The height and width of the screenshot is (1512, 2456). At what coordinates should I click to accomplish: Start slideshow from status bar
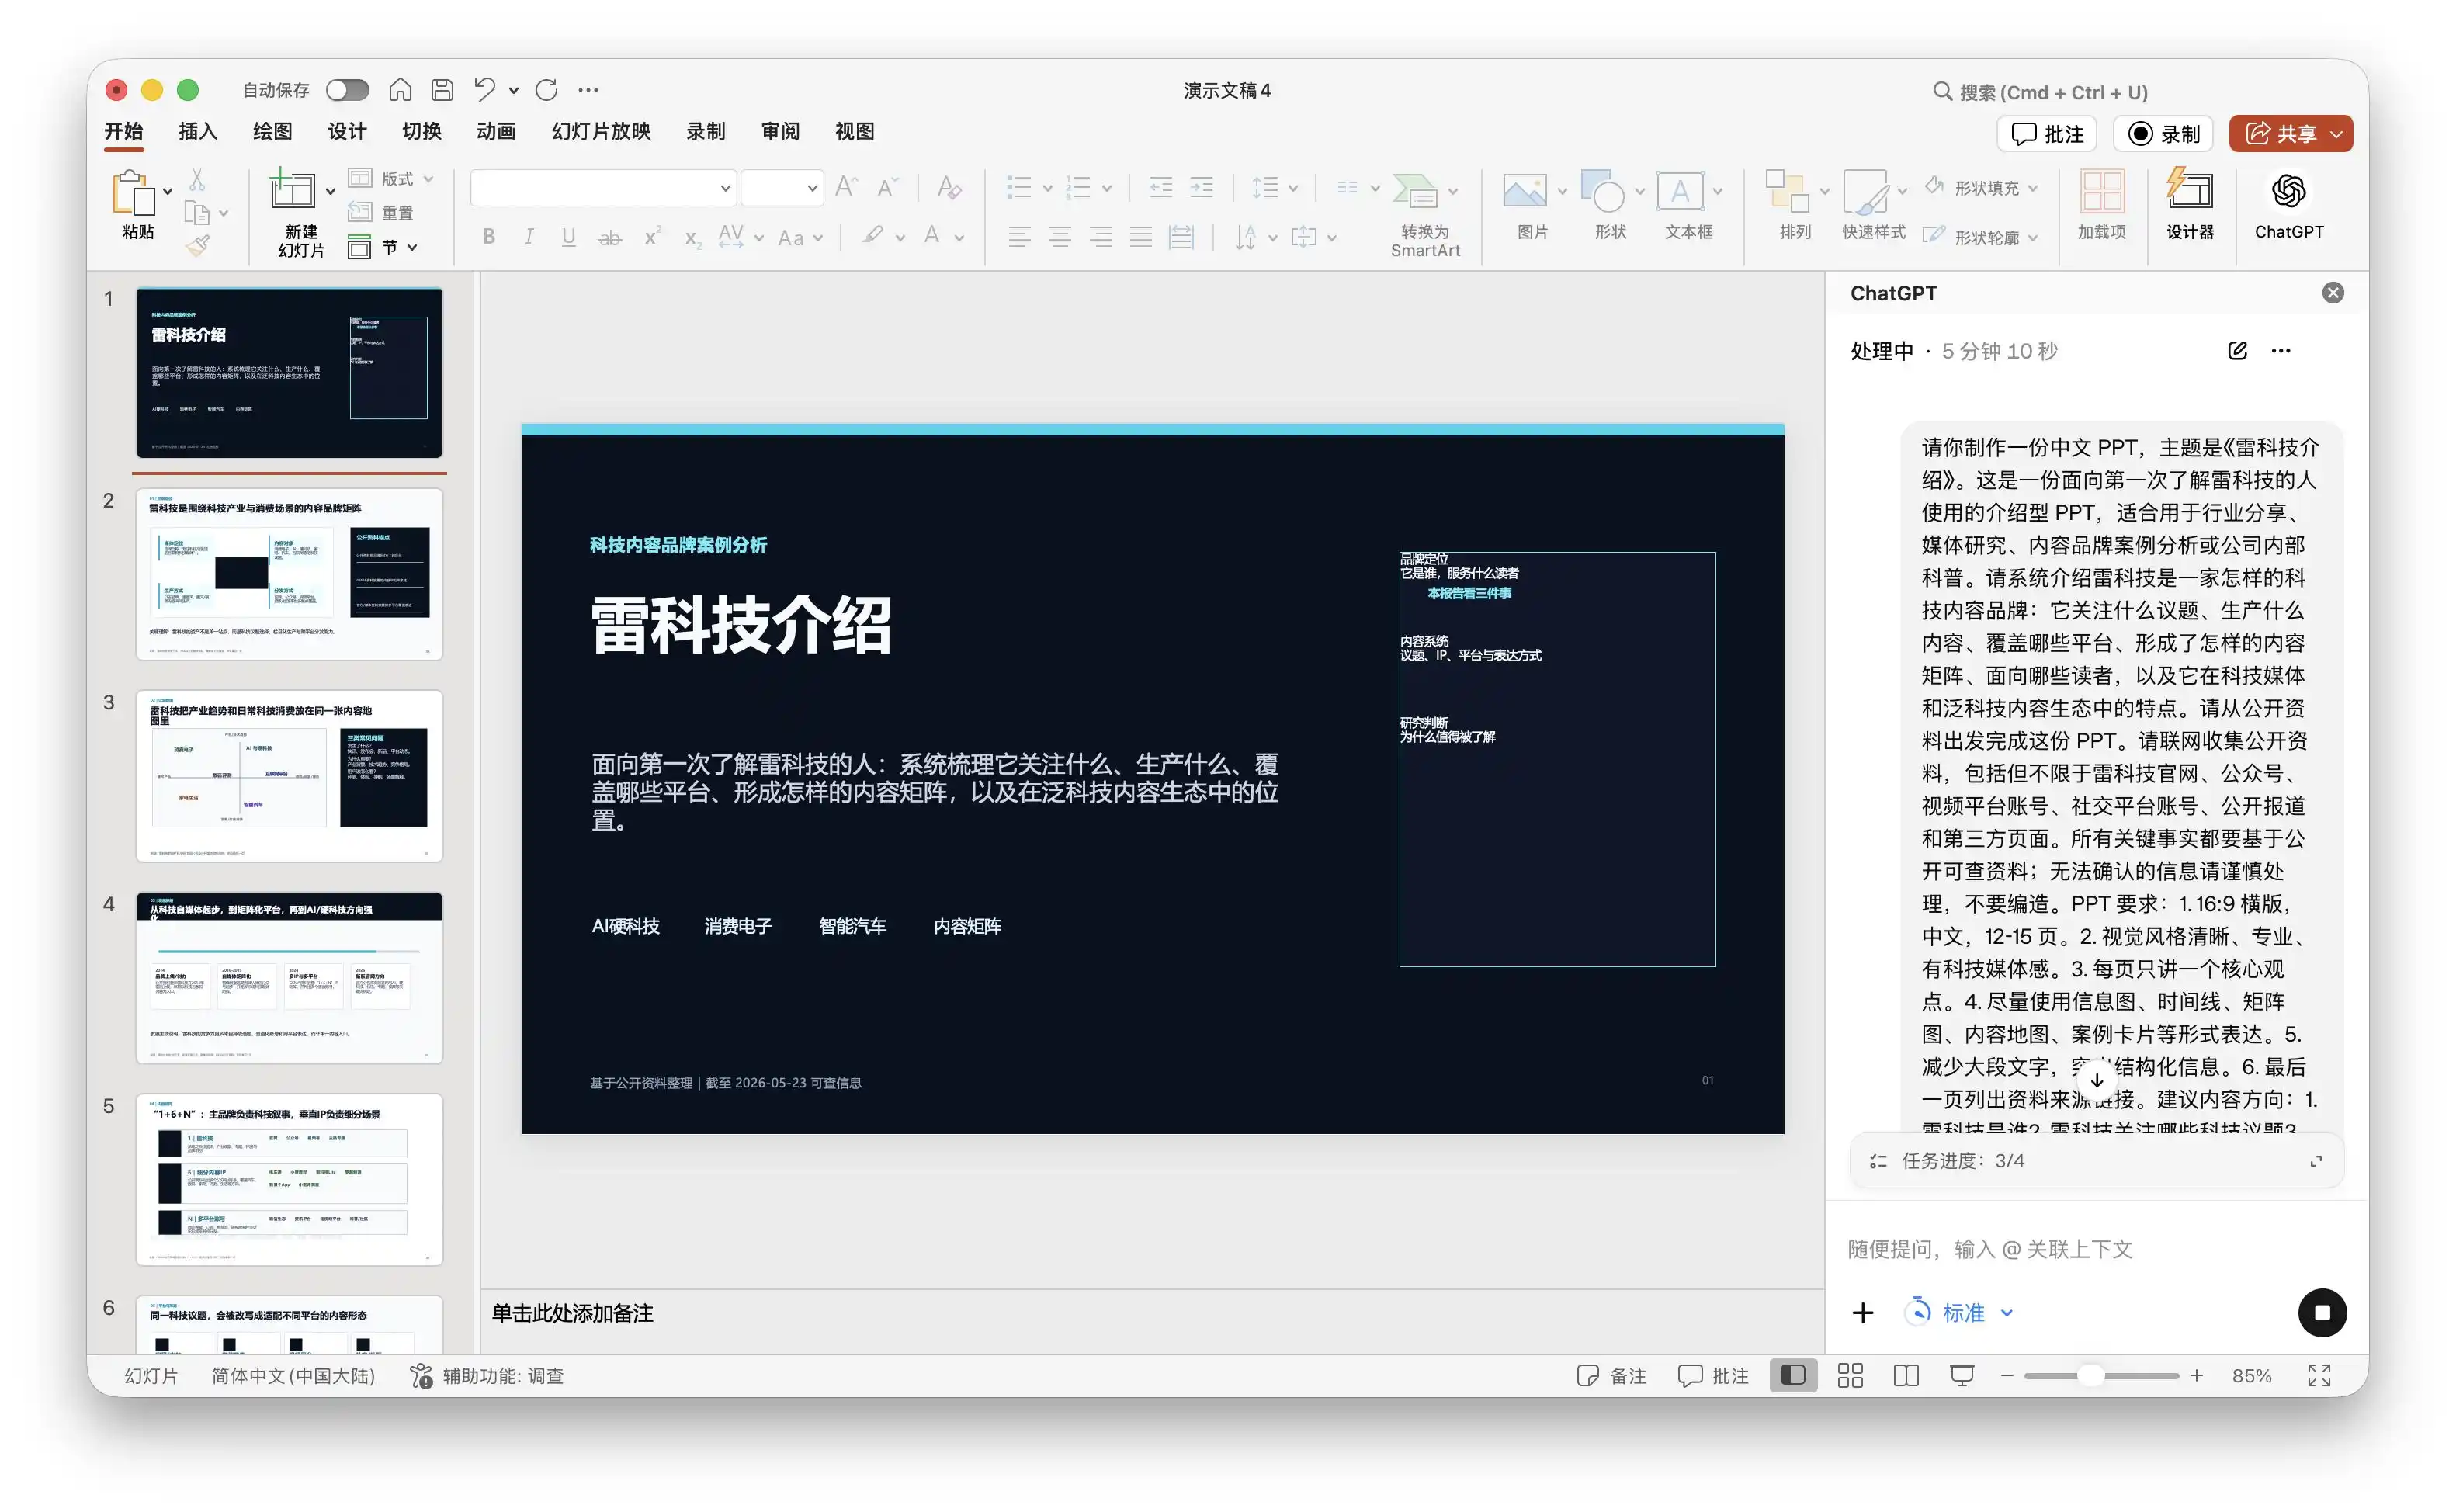1962,1376
